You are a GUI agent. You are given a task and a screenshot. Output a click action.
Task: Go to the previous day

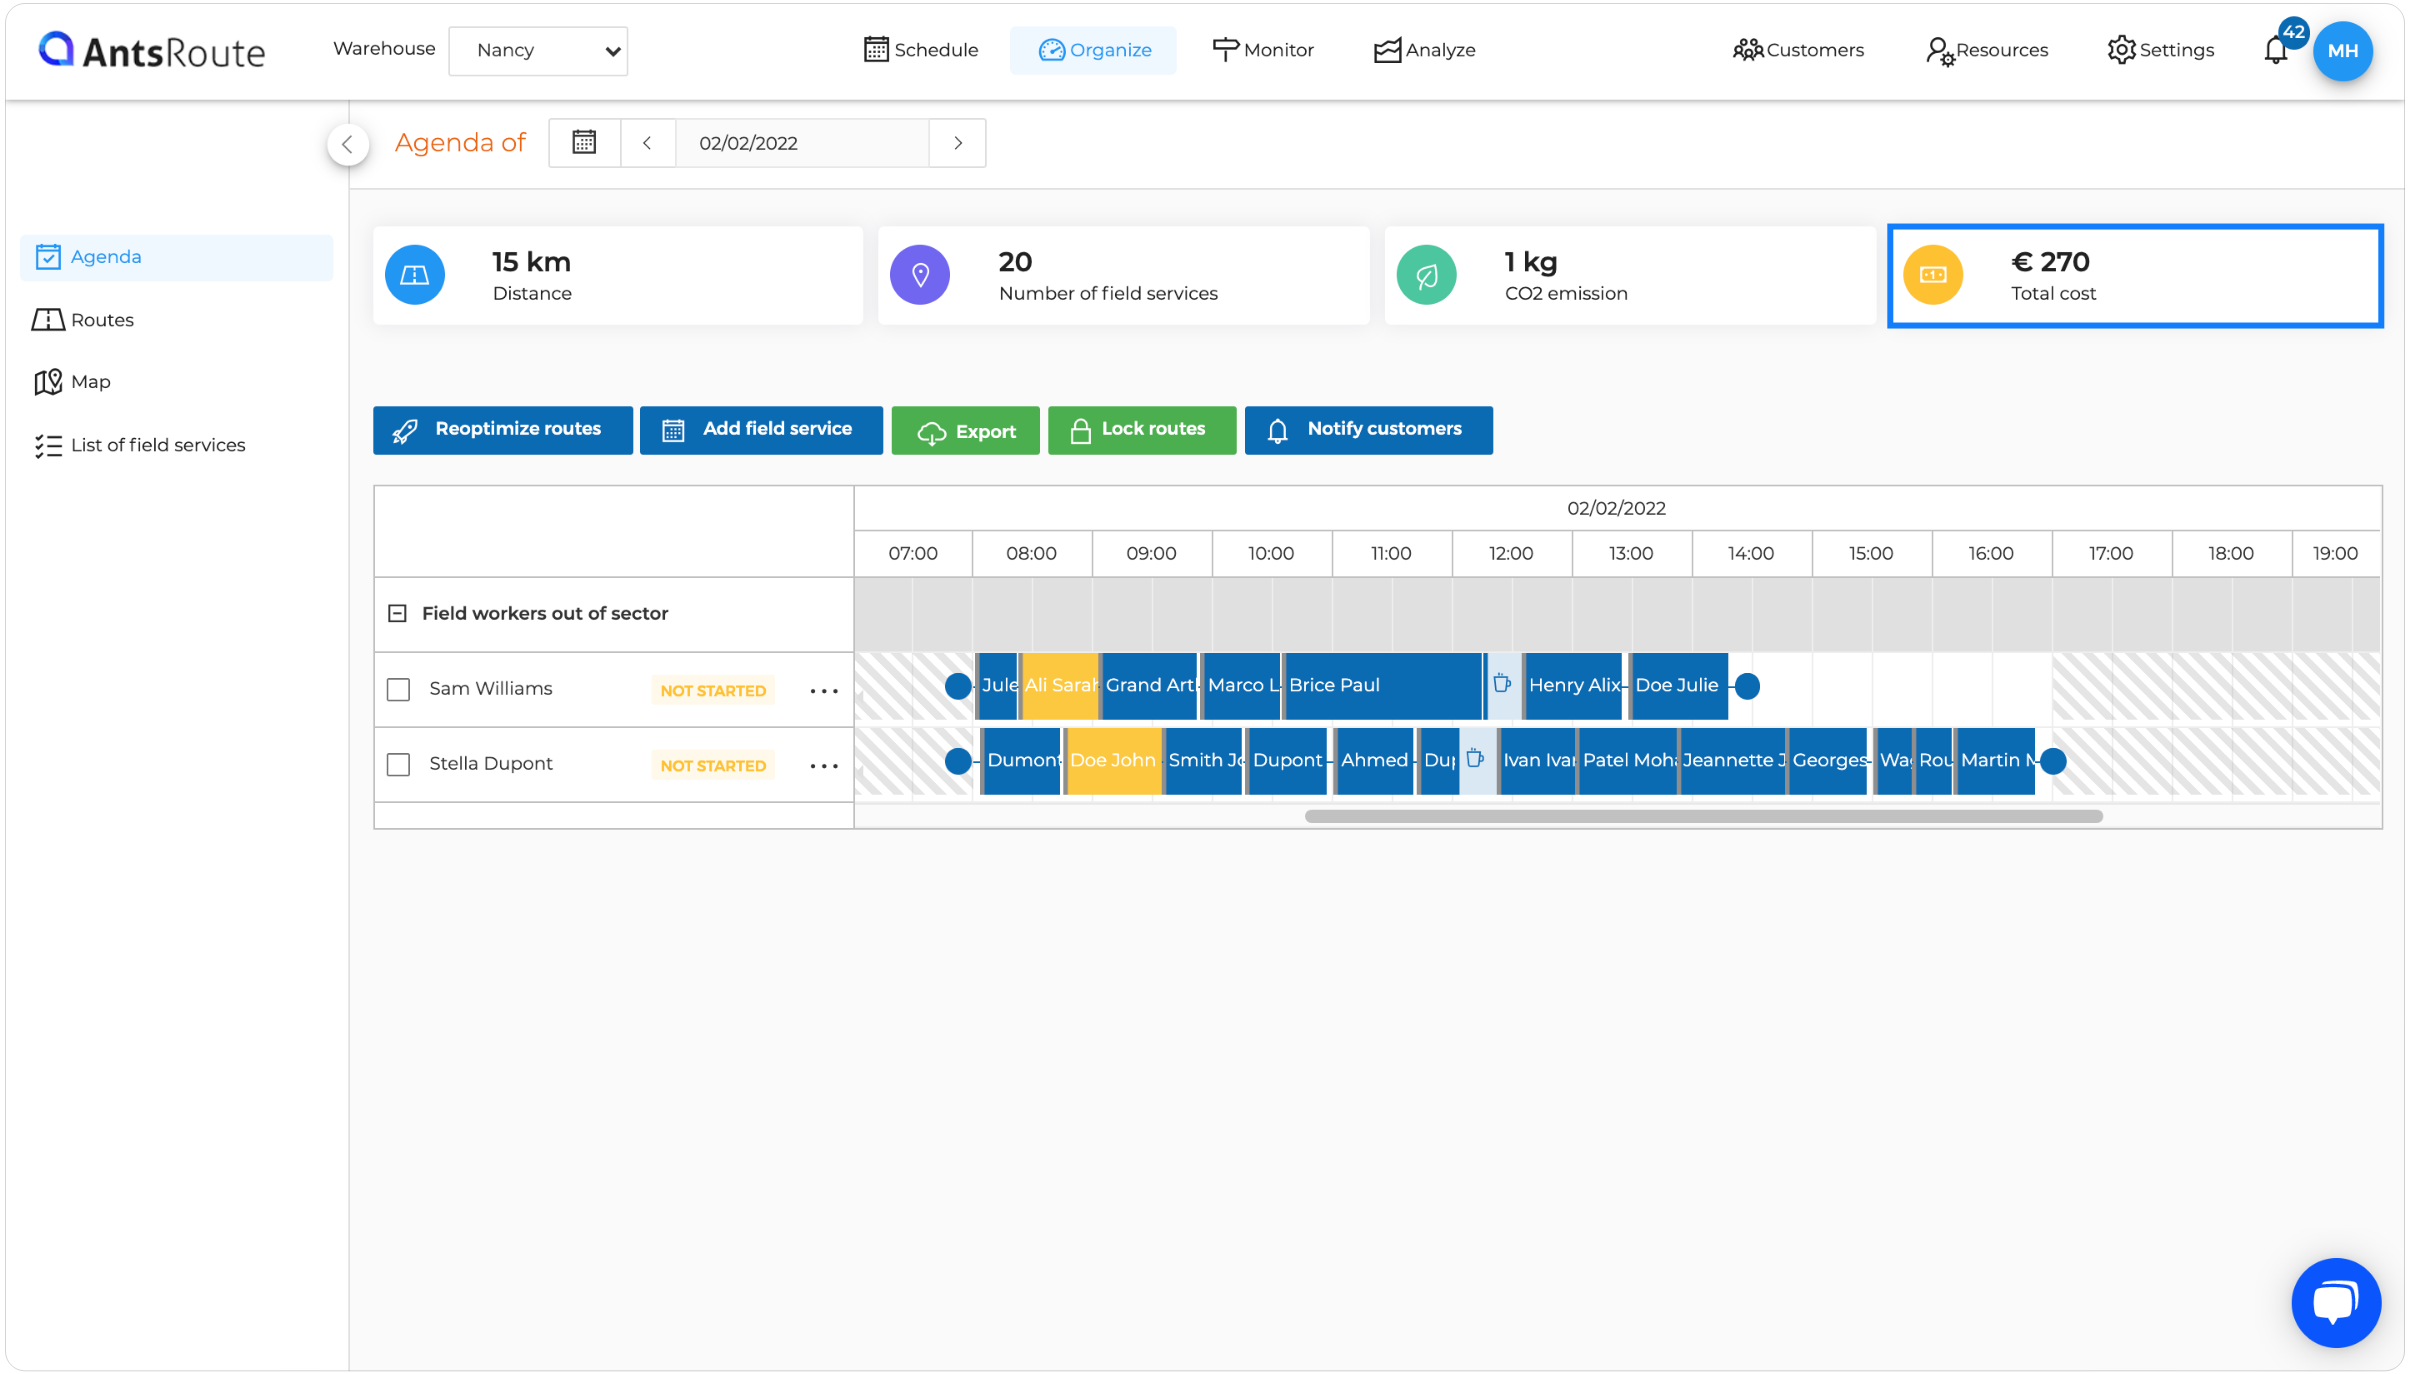[x=648, y=143]
